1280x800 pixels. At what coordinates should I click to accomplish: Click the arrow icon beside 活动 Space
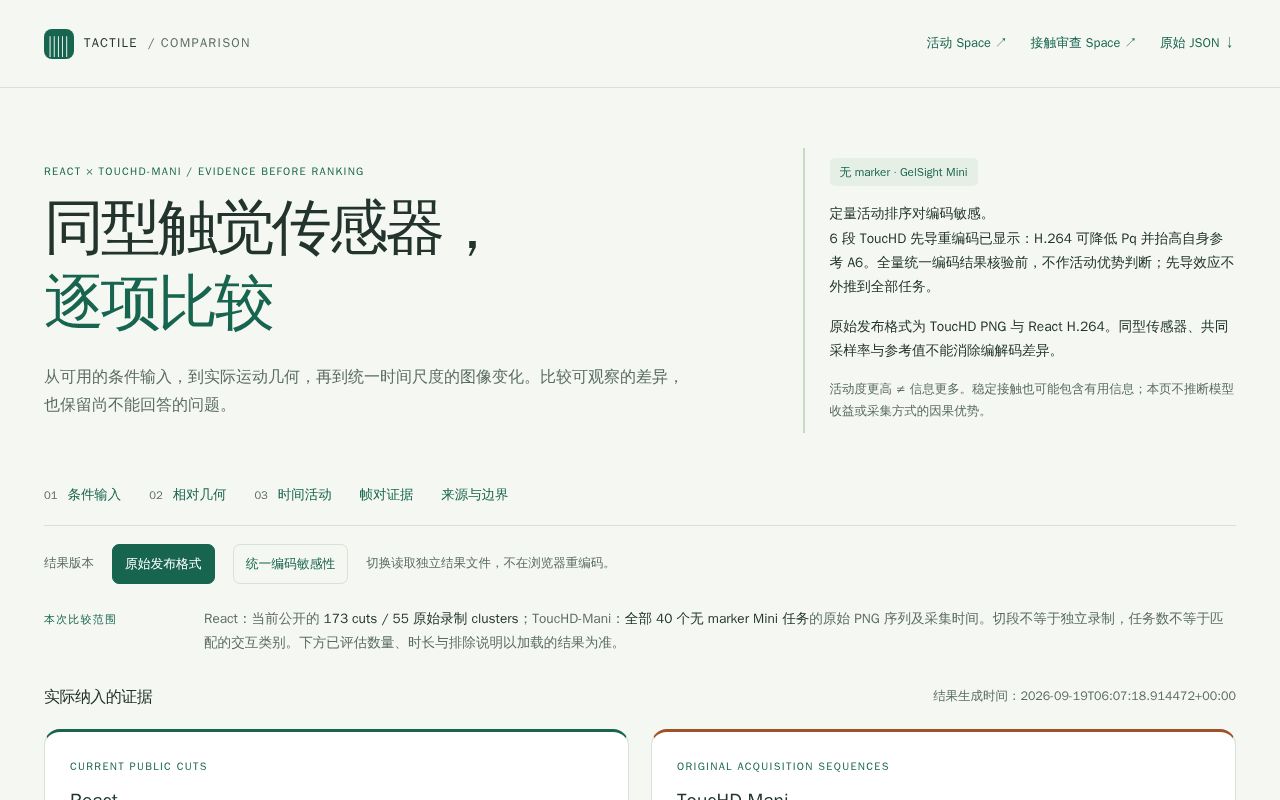point(1001,42)
